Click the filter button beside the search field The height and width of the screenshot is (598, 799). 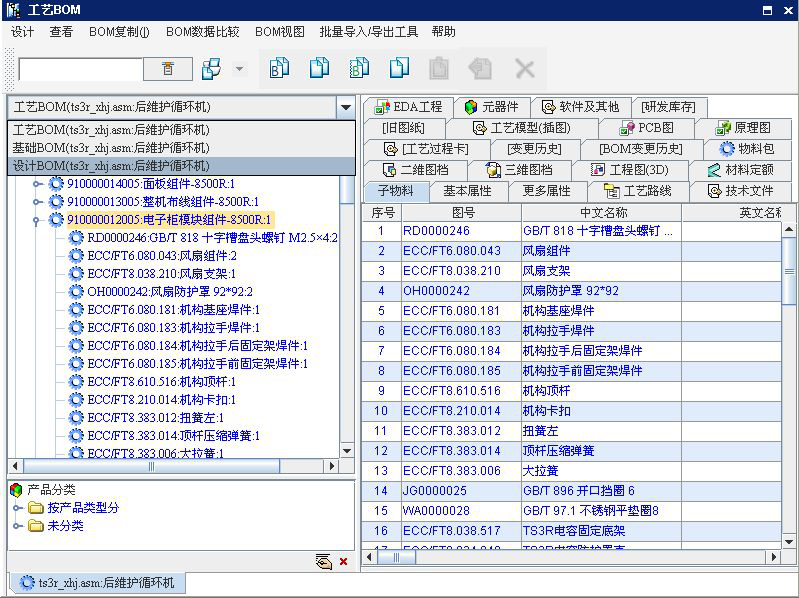168,69
